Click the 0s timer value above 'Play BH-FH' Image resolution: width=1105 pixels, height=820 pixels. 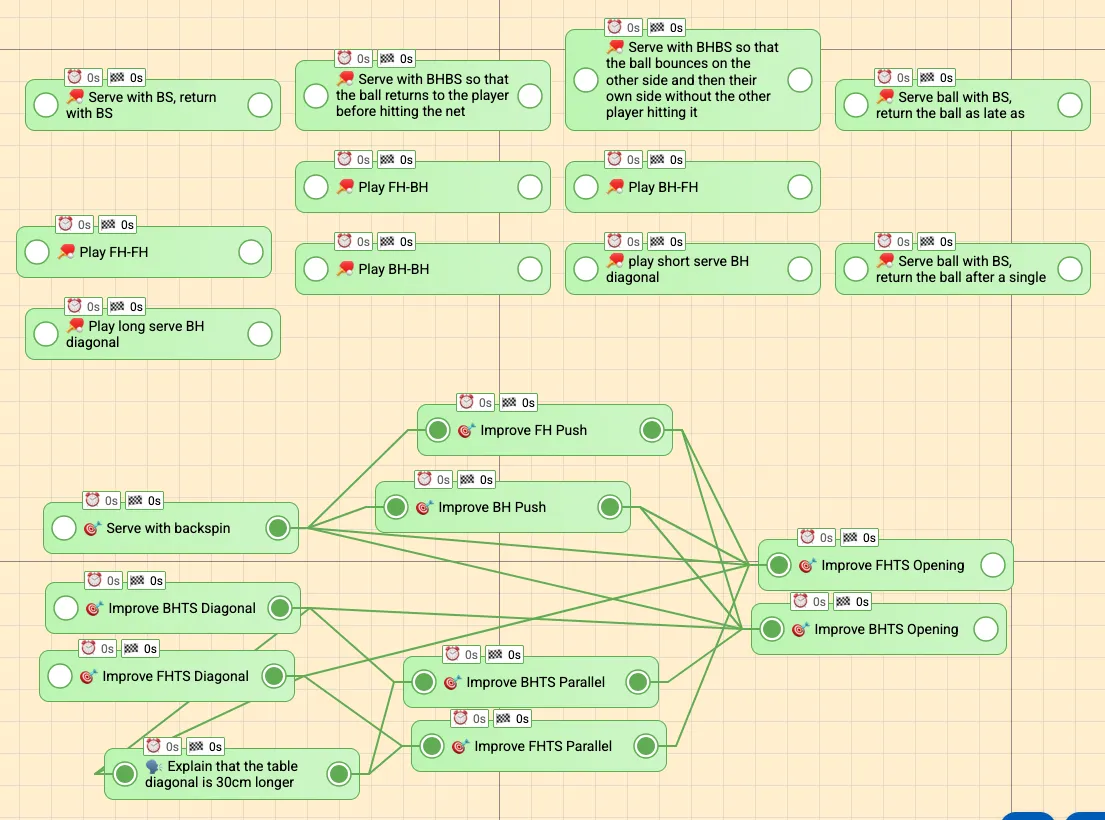pos(634,158)
